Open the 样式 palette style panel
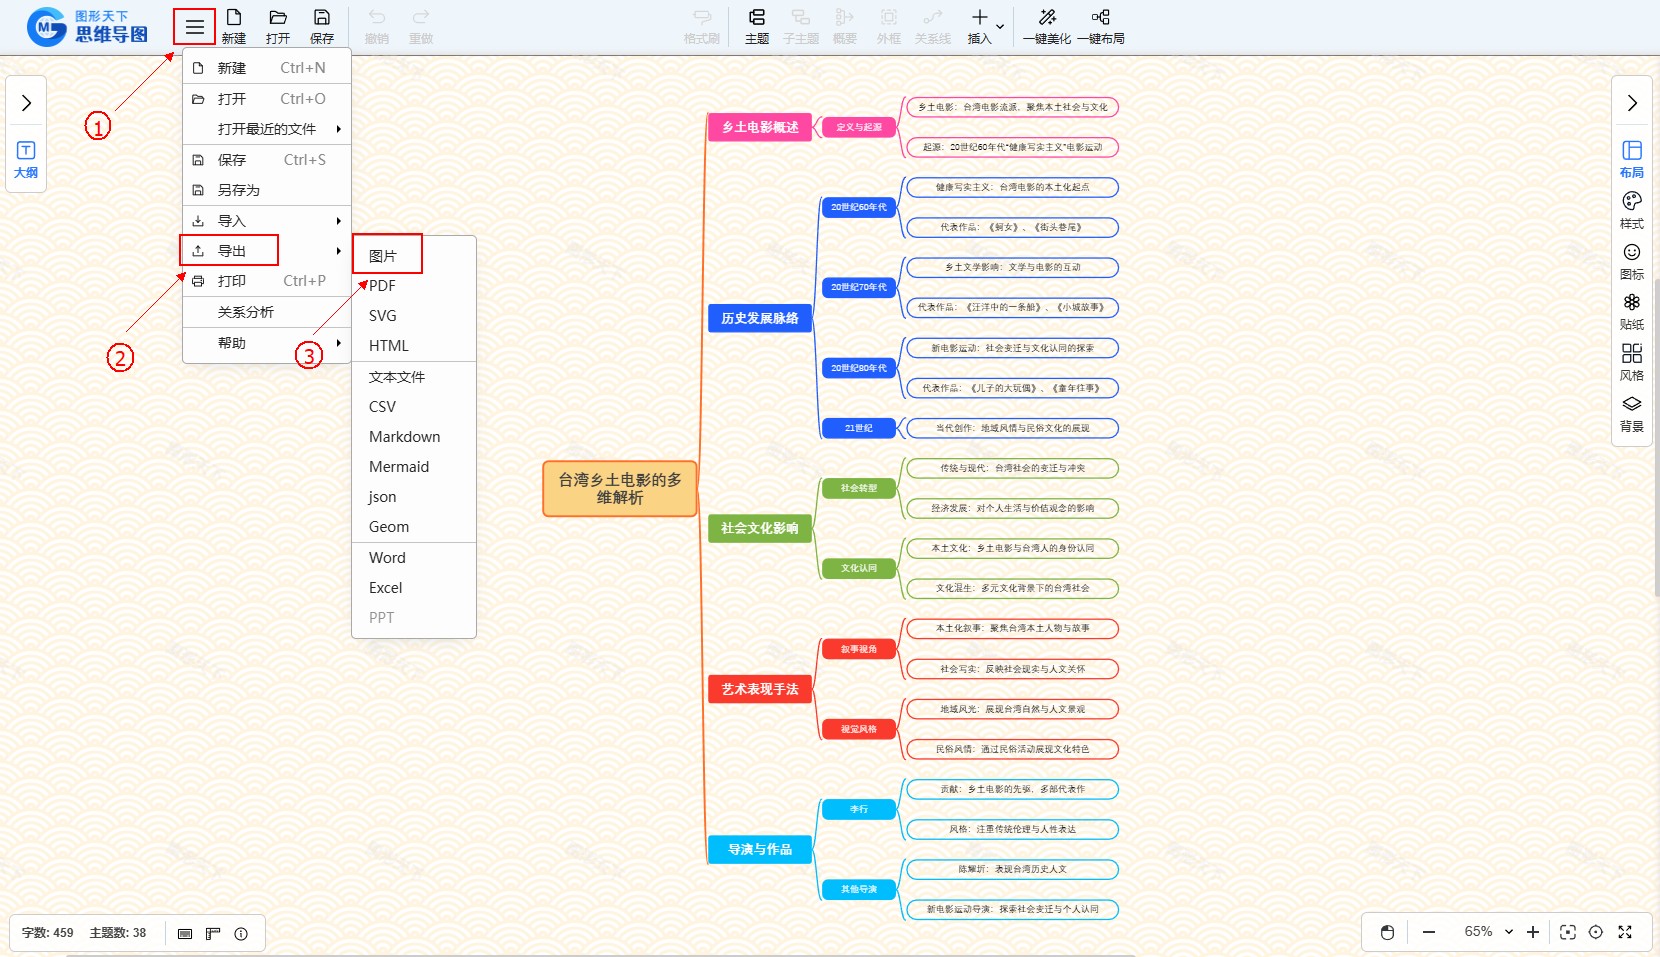The height and width of the screenshot is (957, 1660). (x=1631, y=210)
